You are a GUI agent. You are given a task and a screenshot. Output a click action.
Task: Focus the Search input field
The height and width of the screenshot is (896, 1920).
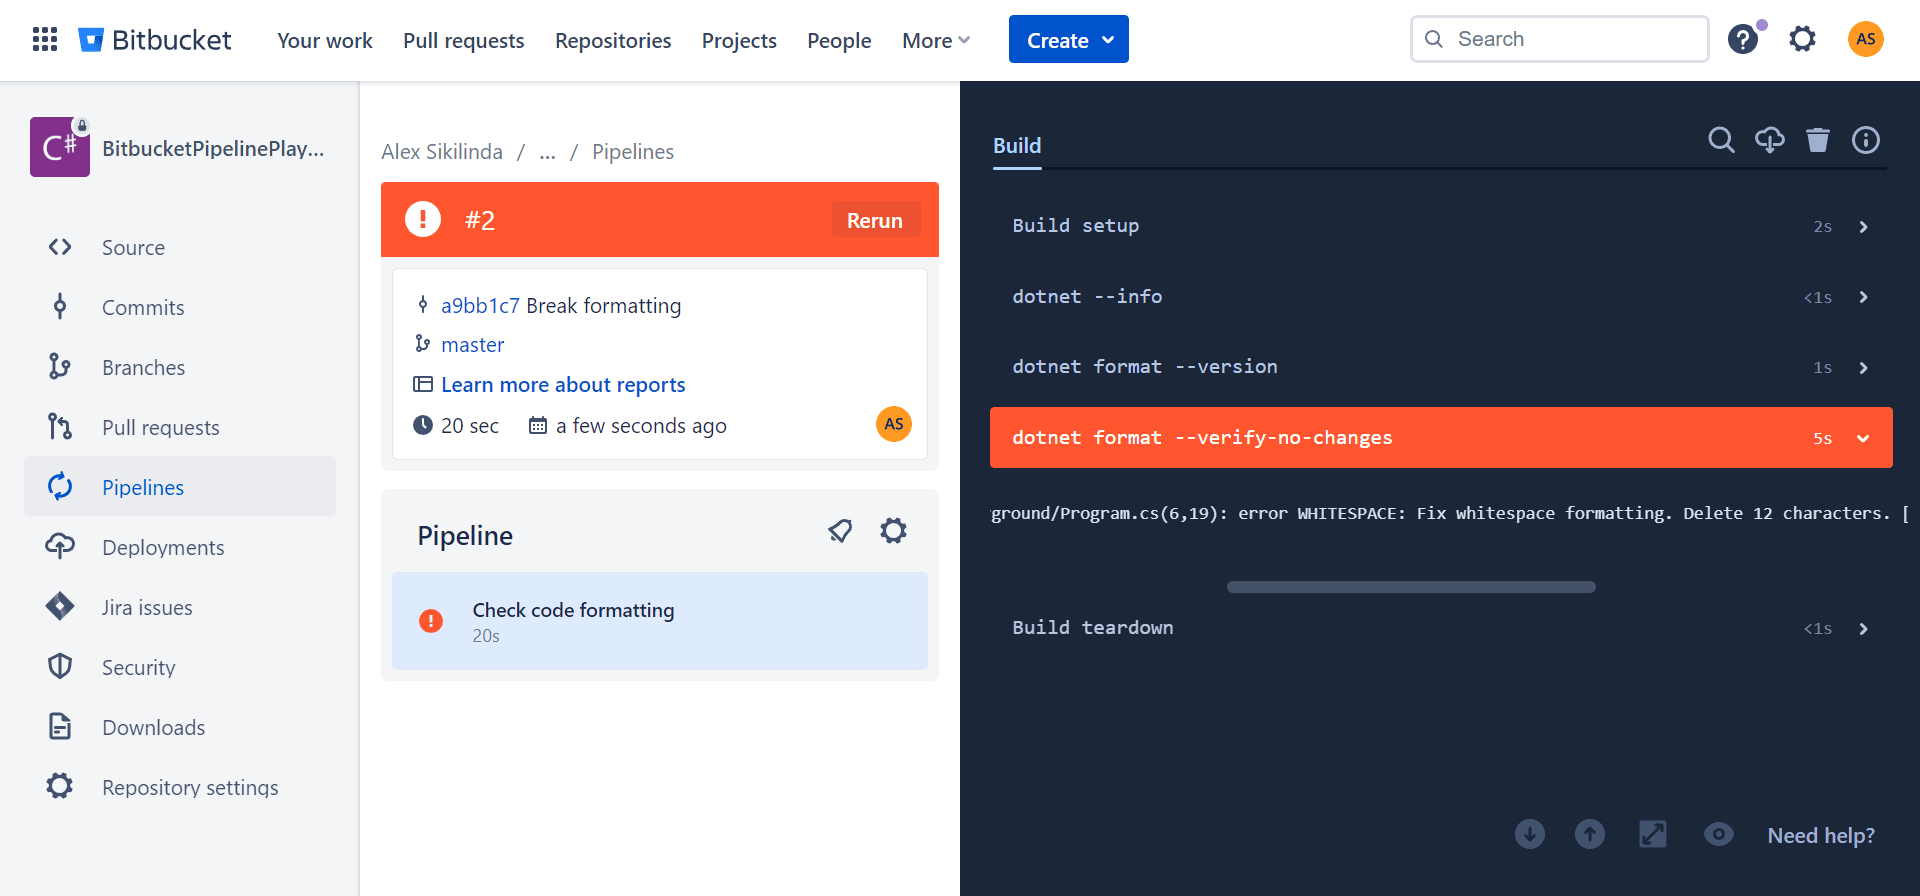click(1560, 39)
